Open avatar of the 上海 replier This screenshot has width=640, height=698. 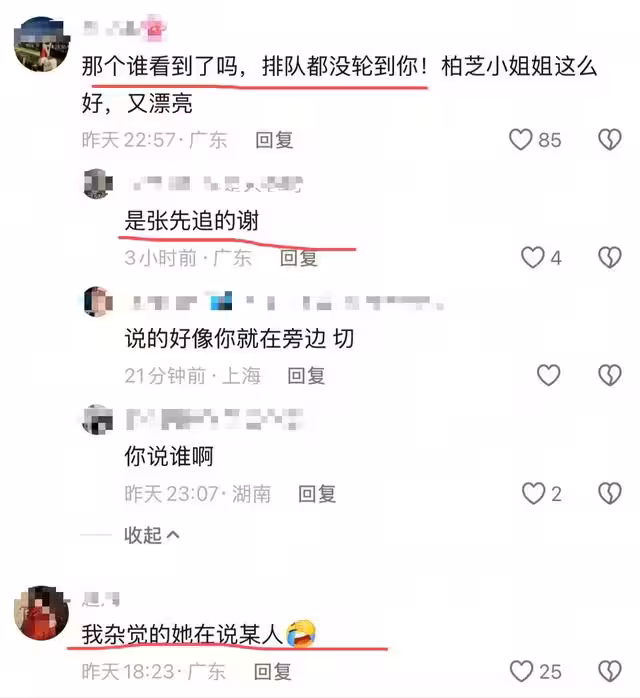pos(98,302)
